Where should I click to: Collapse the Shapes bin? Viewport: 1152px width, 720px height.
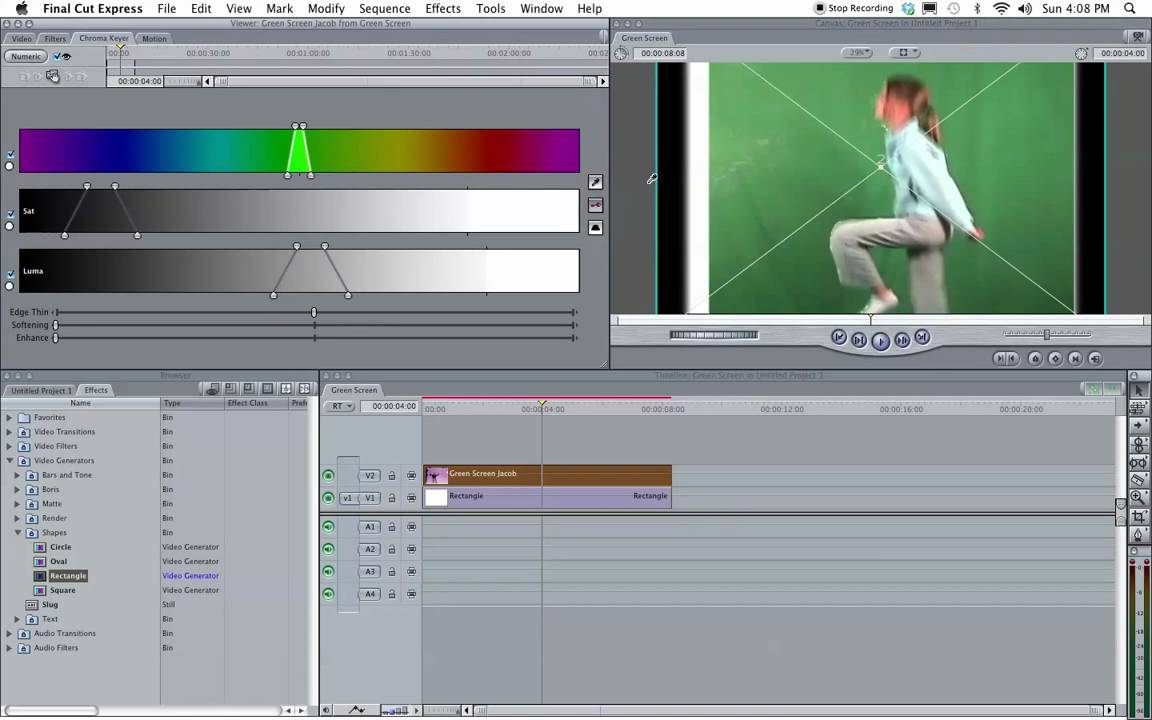click(x=18, y=533)
